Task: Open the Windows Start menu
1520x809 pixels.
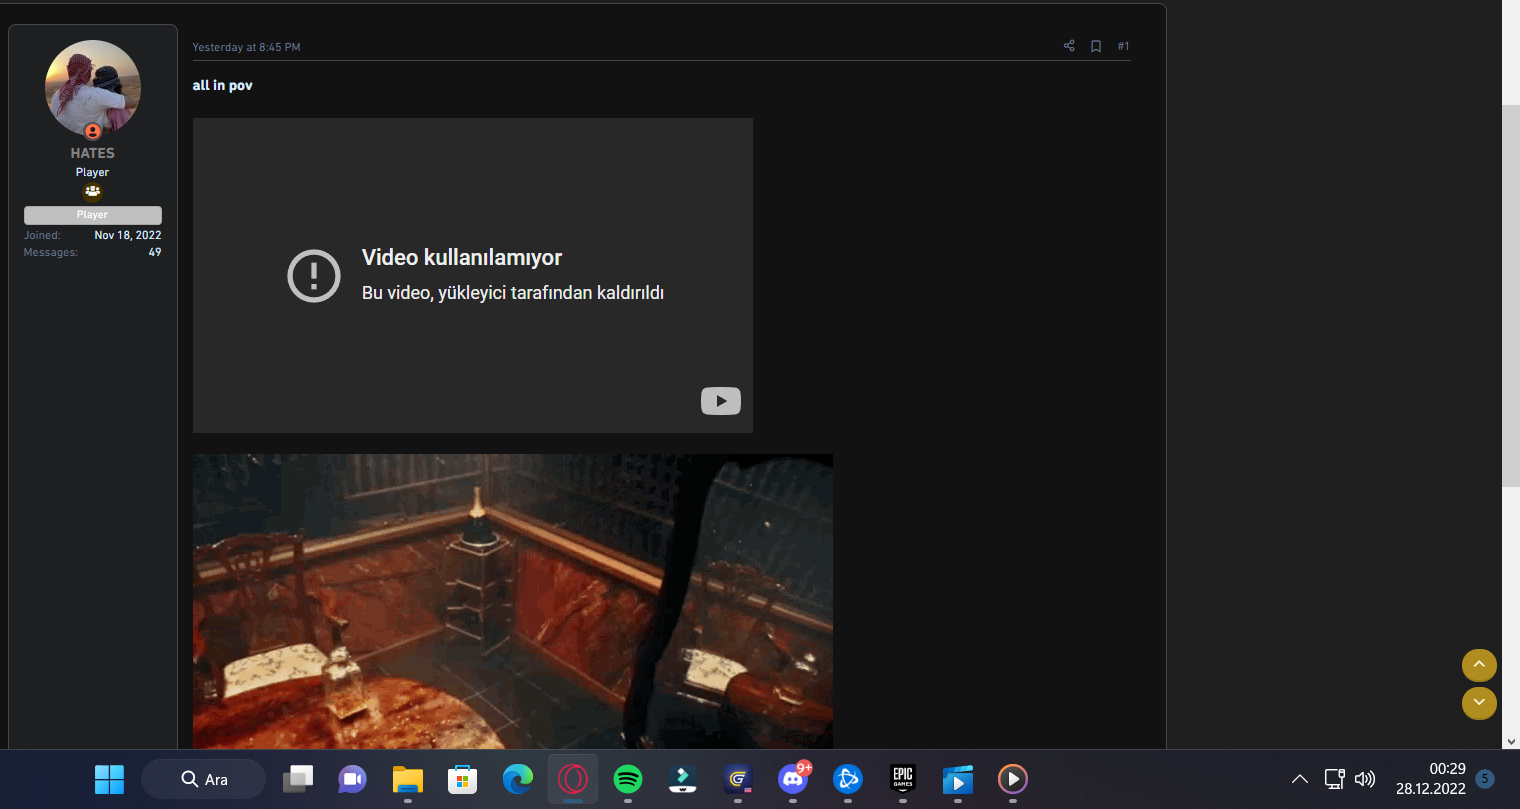Action: [x=109, y=779]
